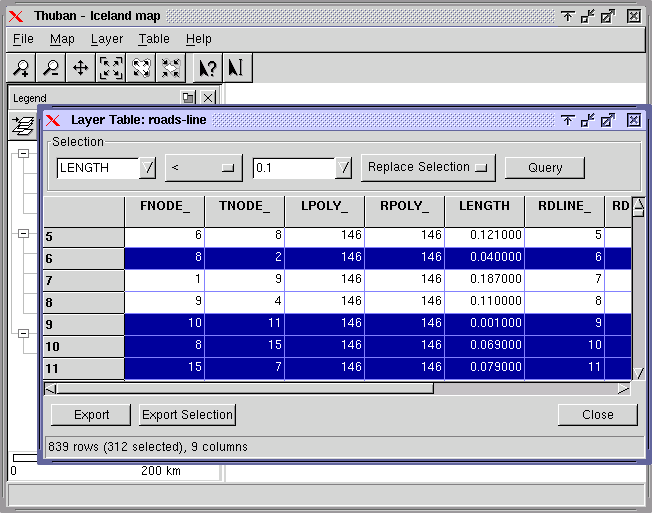652x513 pixels.
Task: Open the comparison operator dropdown
Action: click(x=204, y=168)
